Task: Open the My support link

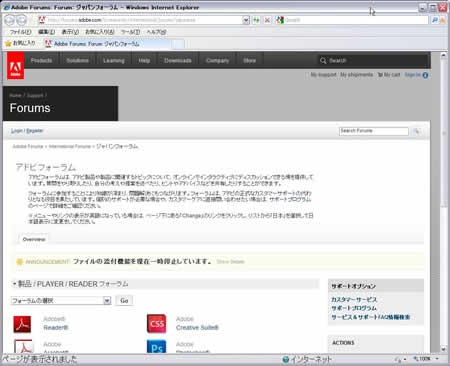Action: (323, 75)
